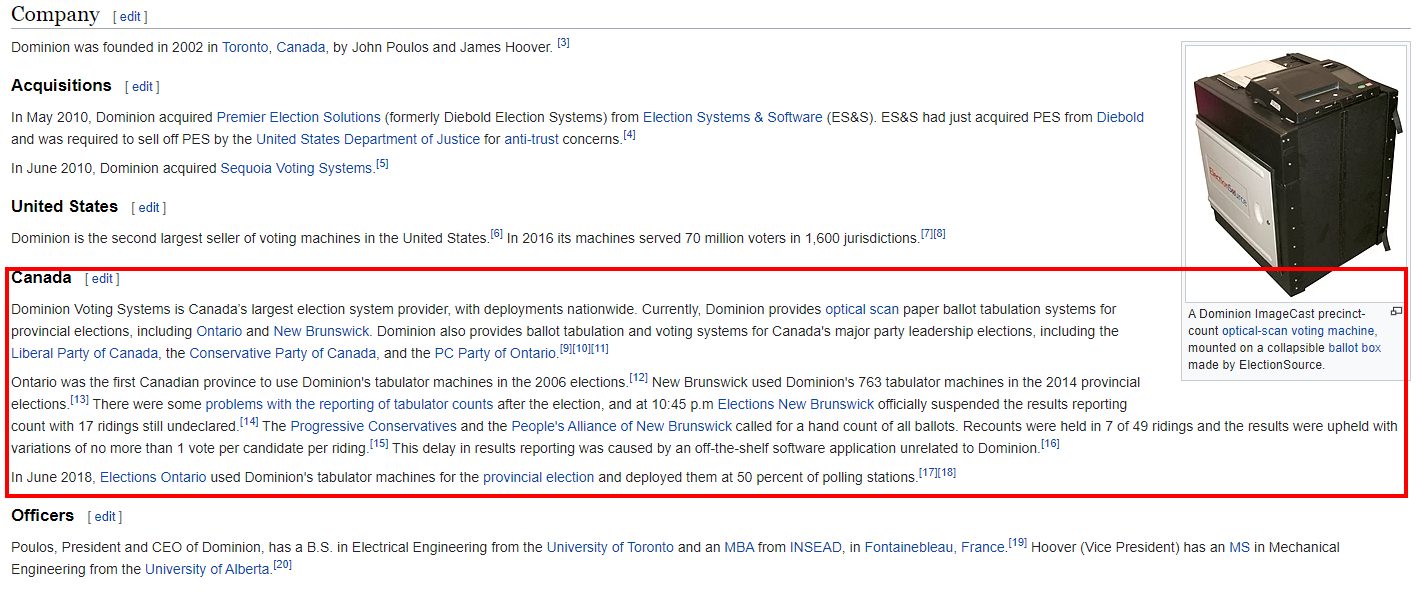Open footnote 14 after ridings still undeclared

click(x=250, y=422)
